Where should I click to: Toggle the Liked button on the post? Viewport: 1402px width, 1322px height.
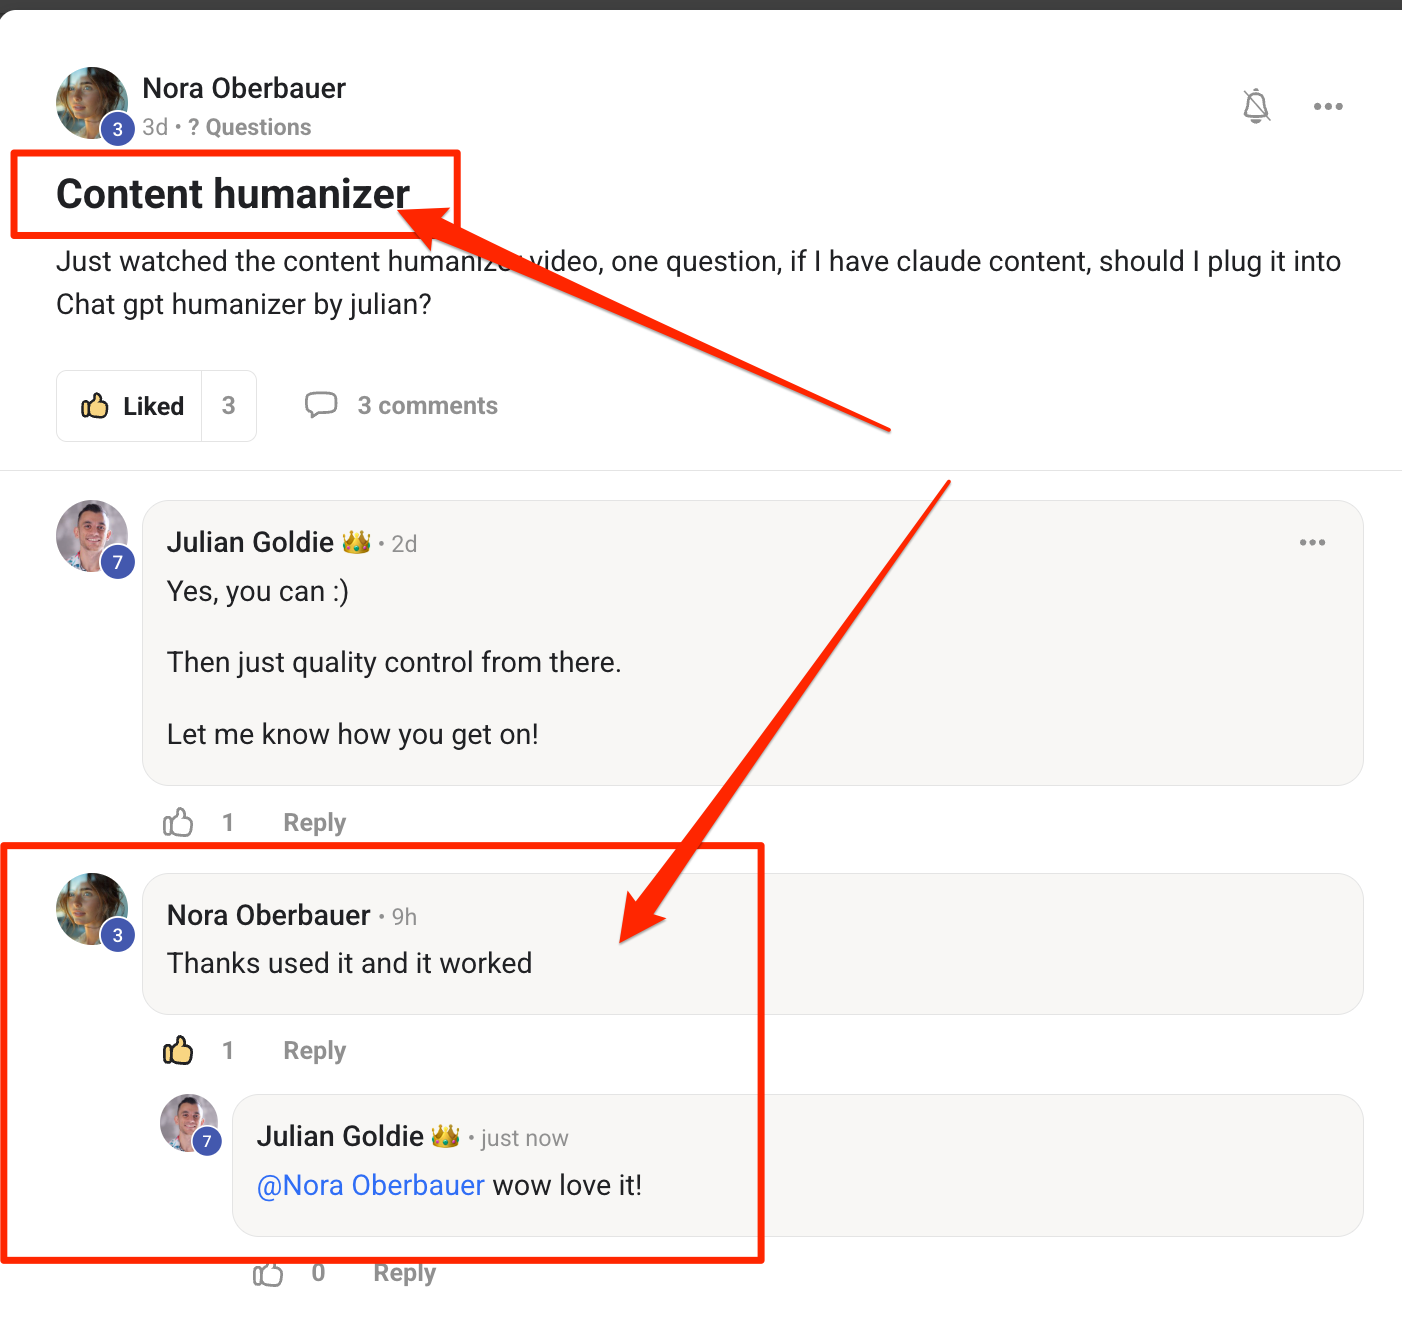coord(130,406)
